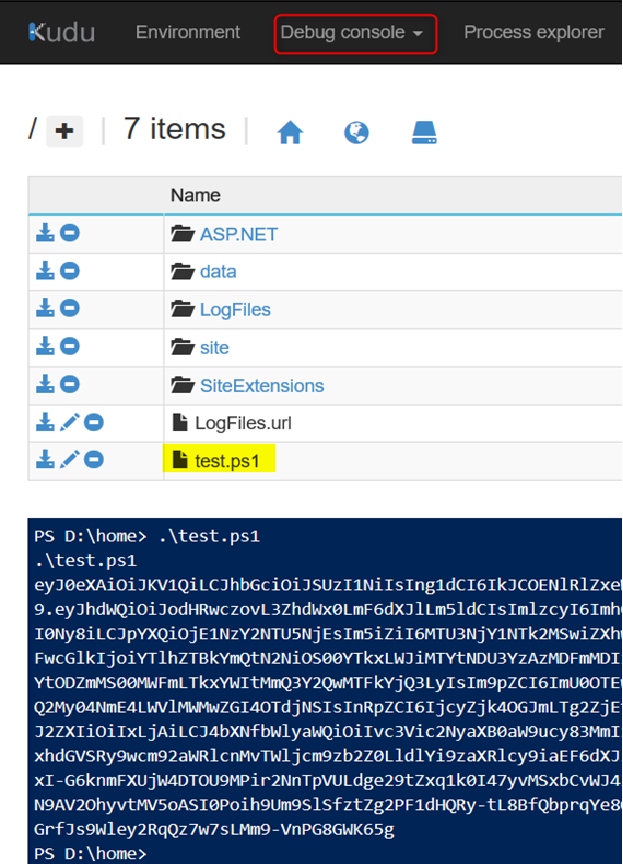The height and width of the screenshot is (864, 623).
Task: Delete the LogFiles.url file
Action: (x=94, y=422)
